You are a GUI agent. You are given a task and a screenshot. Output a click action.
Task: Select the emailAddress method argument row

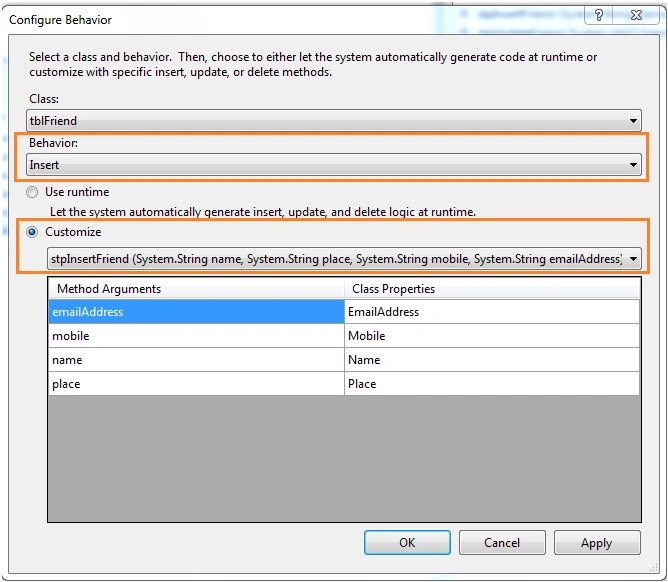(x=196, y=312)
